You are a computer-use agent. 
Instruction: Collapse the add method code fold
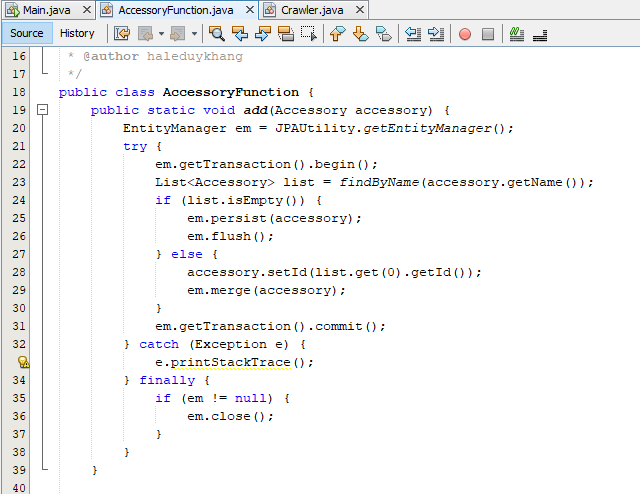42,109
